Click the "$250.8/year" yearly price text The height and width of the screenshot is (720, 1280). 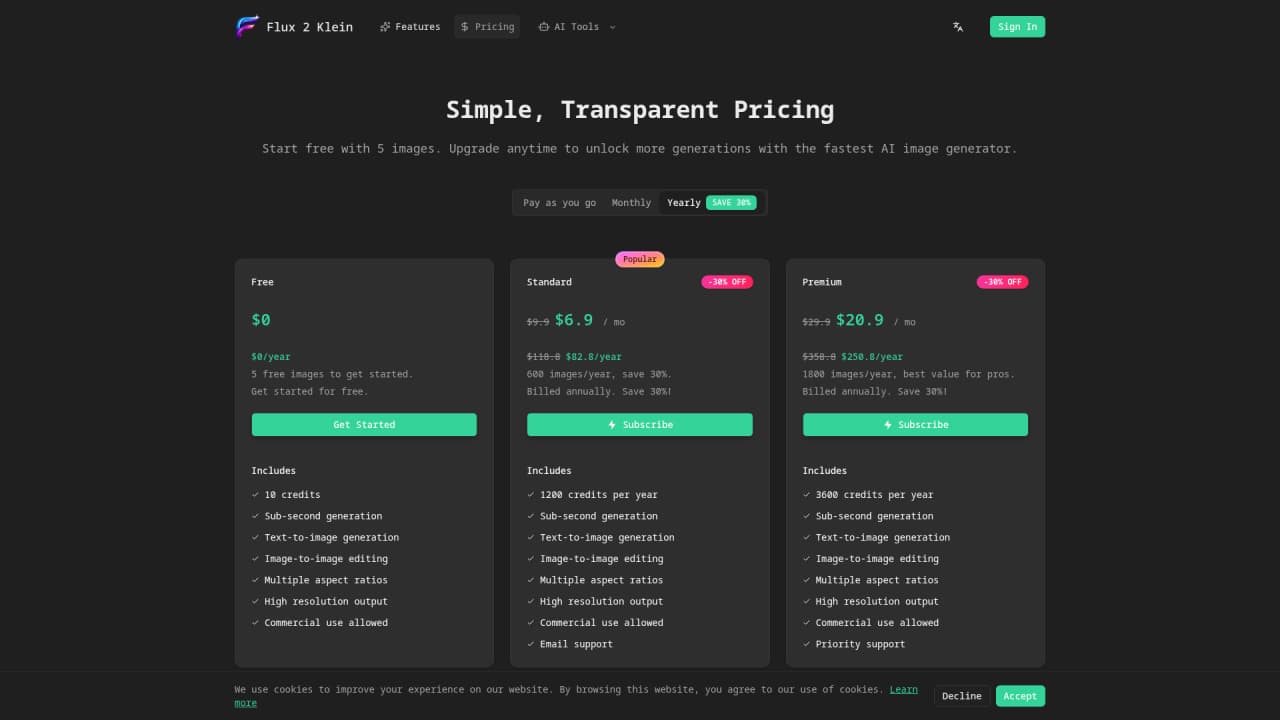click(x=873, y=357)
